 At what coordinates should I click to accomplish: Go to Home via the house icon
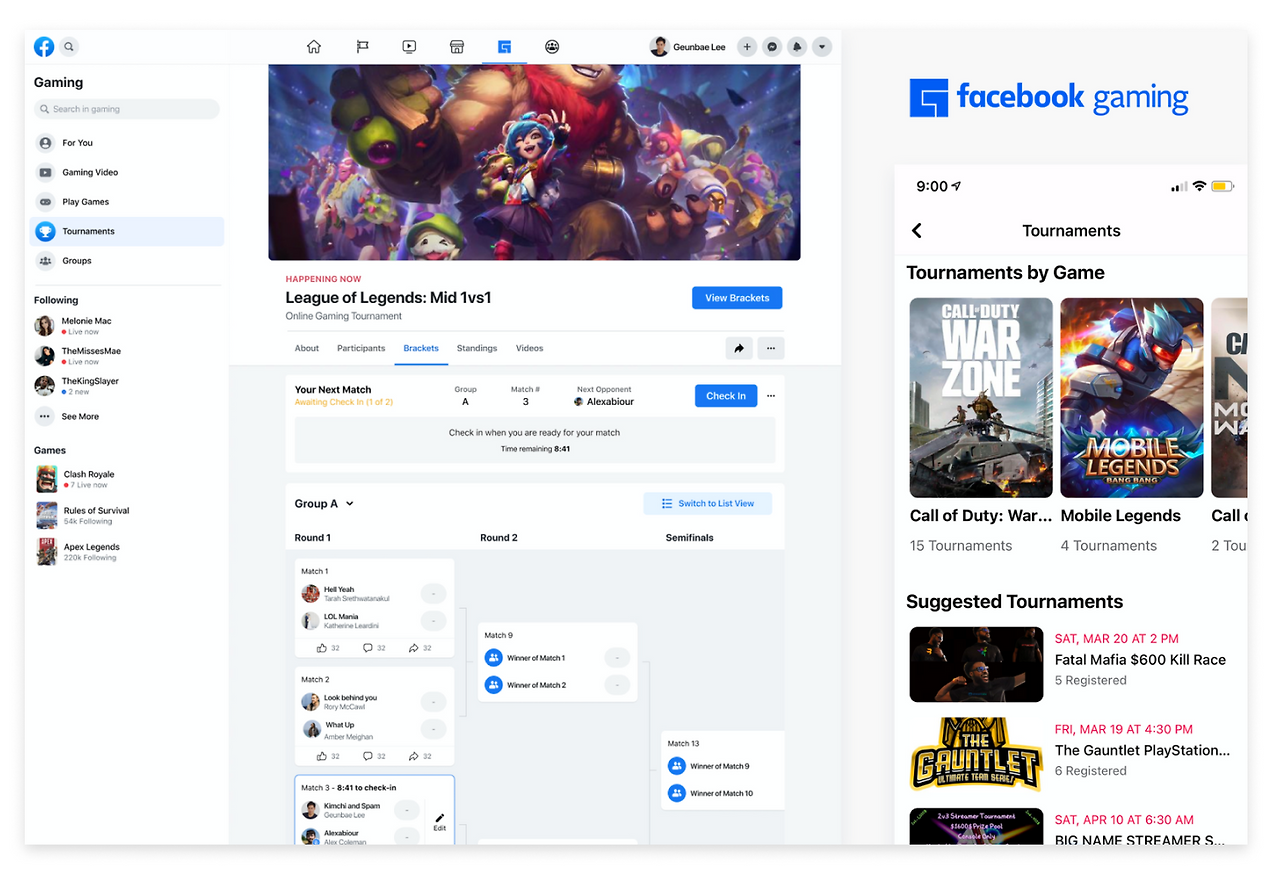pos(314,47)
